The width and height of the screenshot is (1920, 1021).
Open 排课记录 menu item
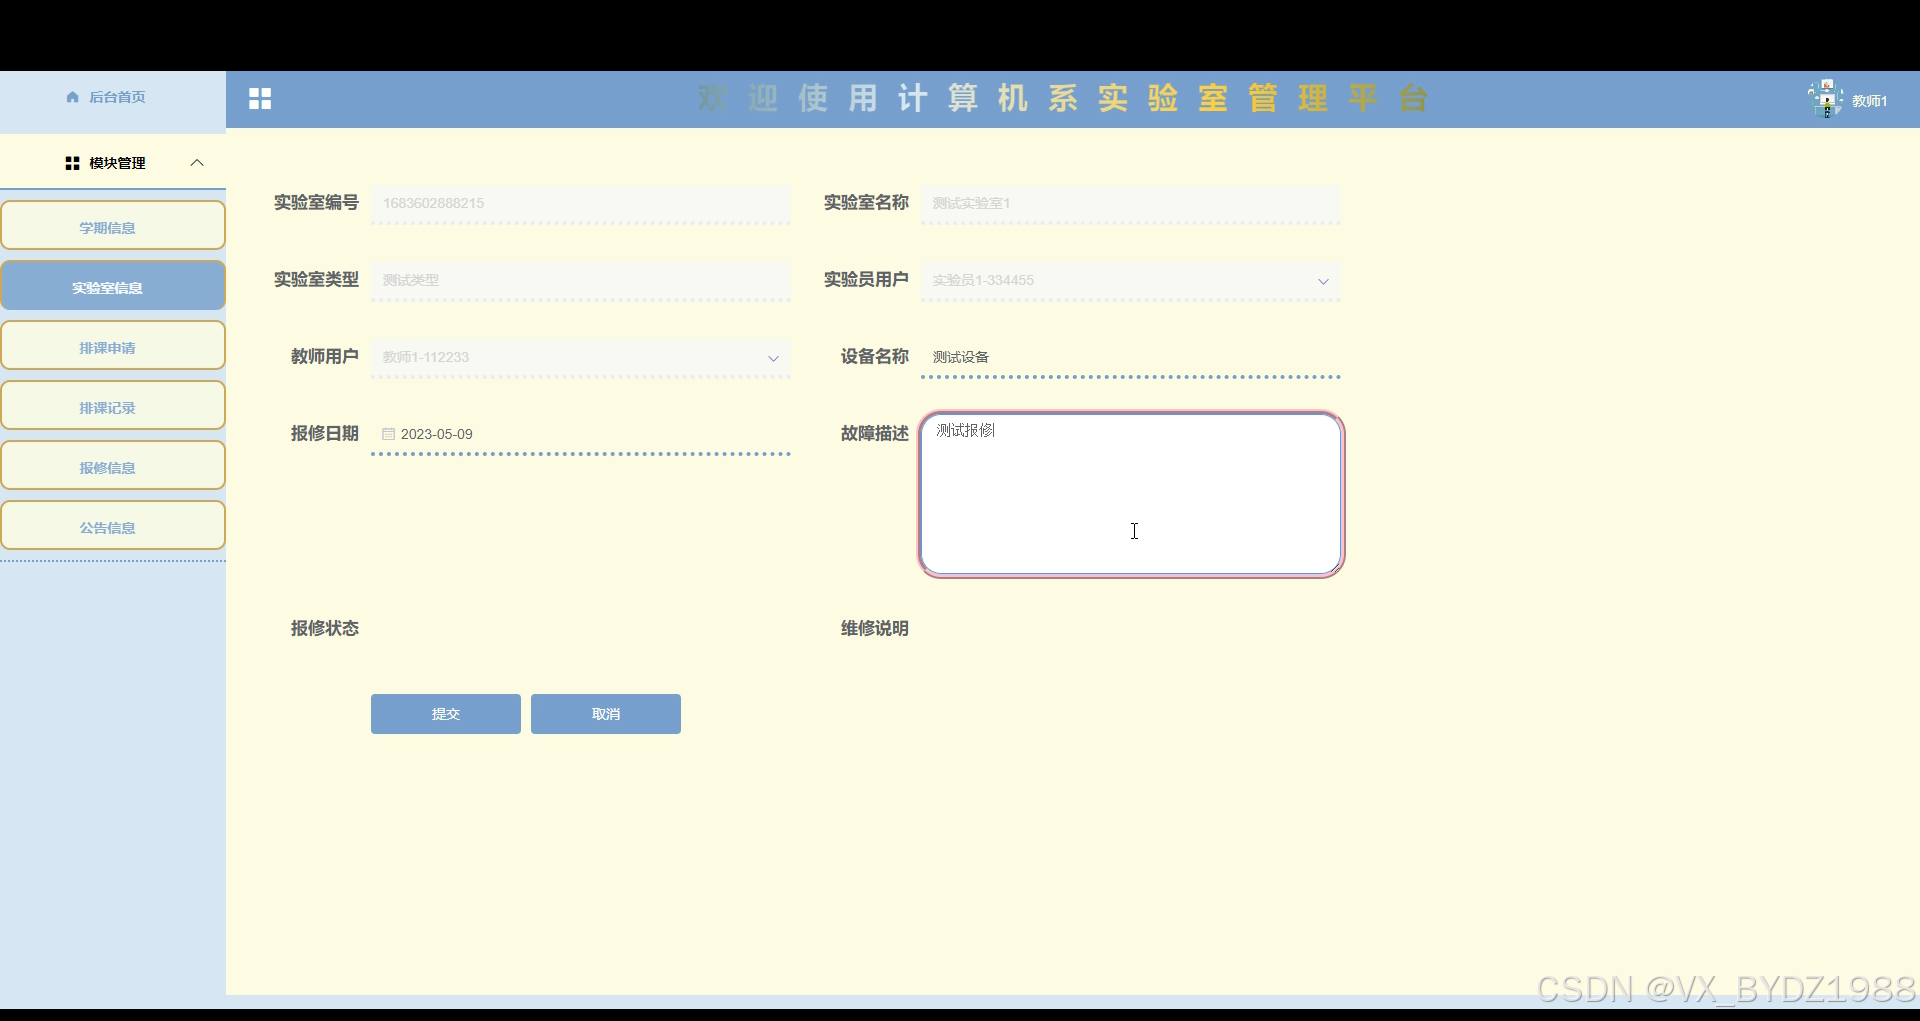coord(113,405)
